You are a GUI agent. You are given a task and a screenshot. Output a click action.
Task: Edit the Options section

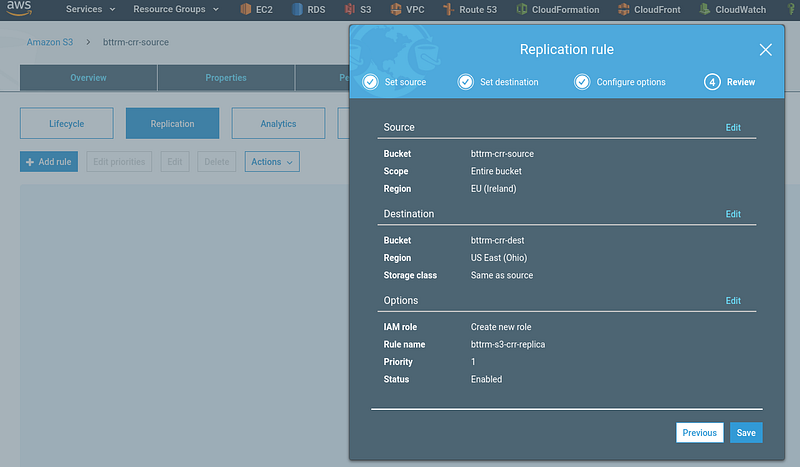click(733, 301)
